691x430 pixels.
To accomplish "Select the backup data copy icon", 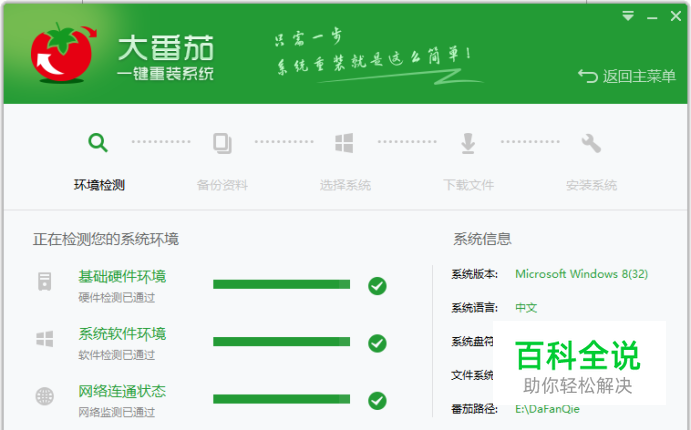I will pyautogui.click(x=222, y=143).
